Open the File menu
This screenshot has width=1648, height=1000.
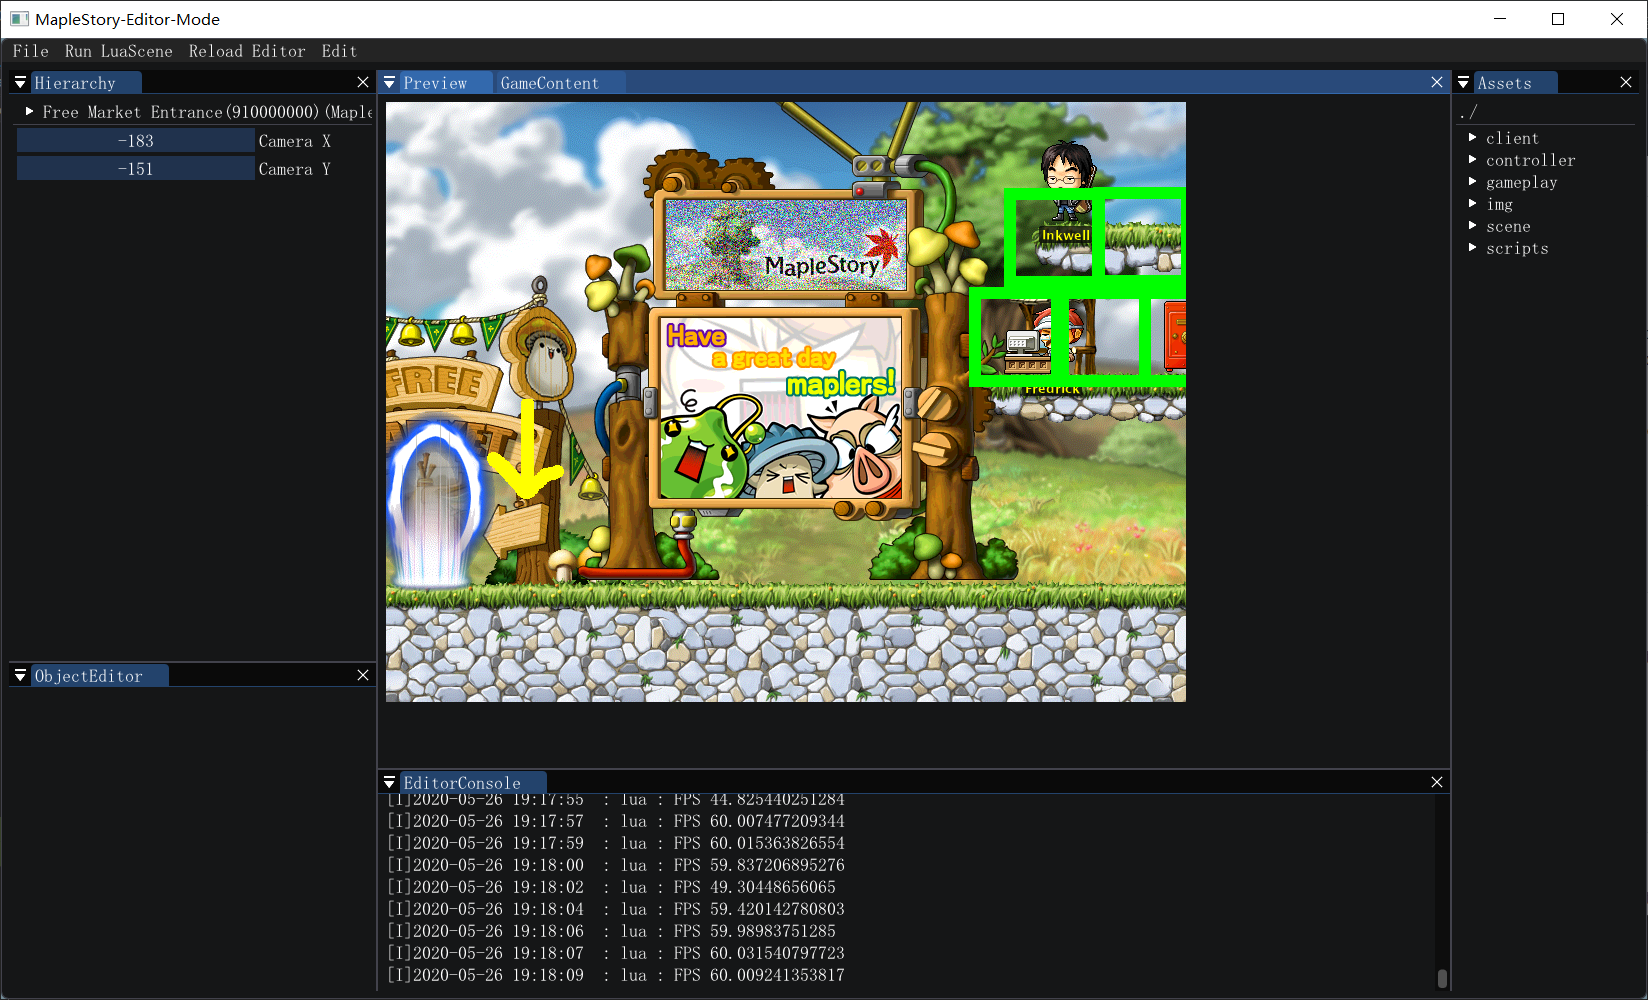coord(30,51)
